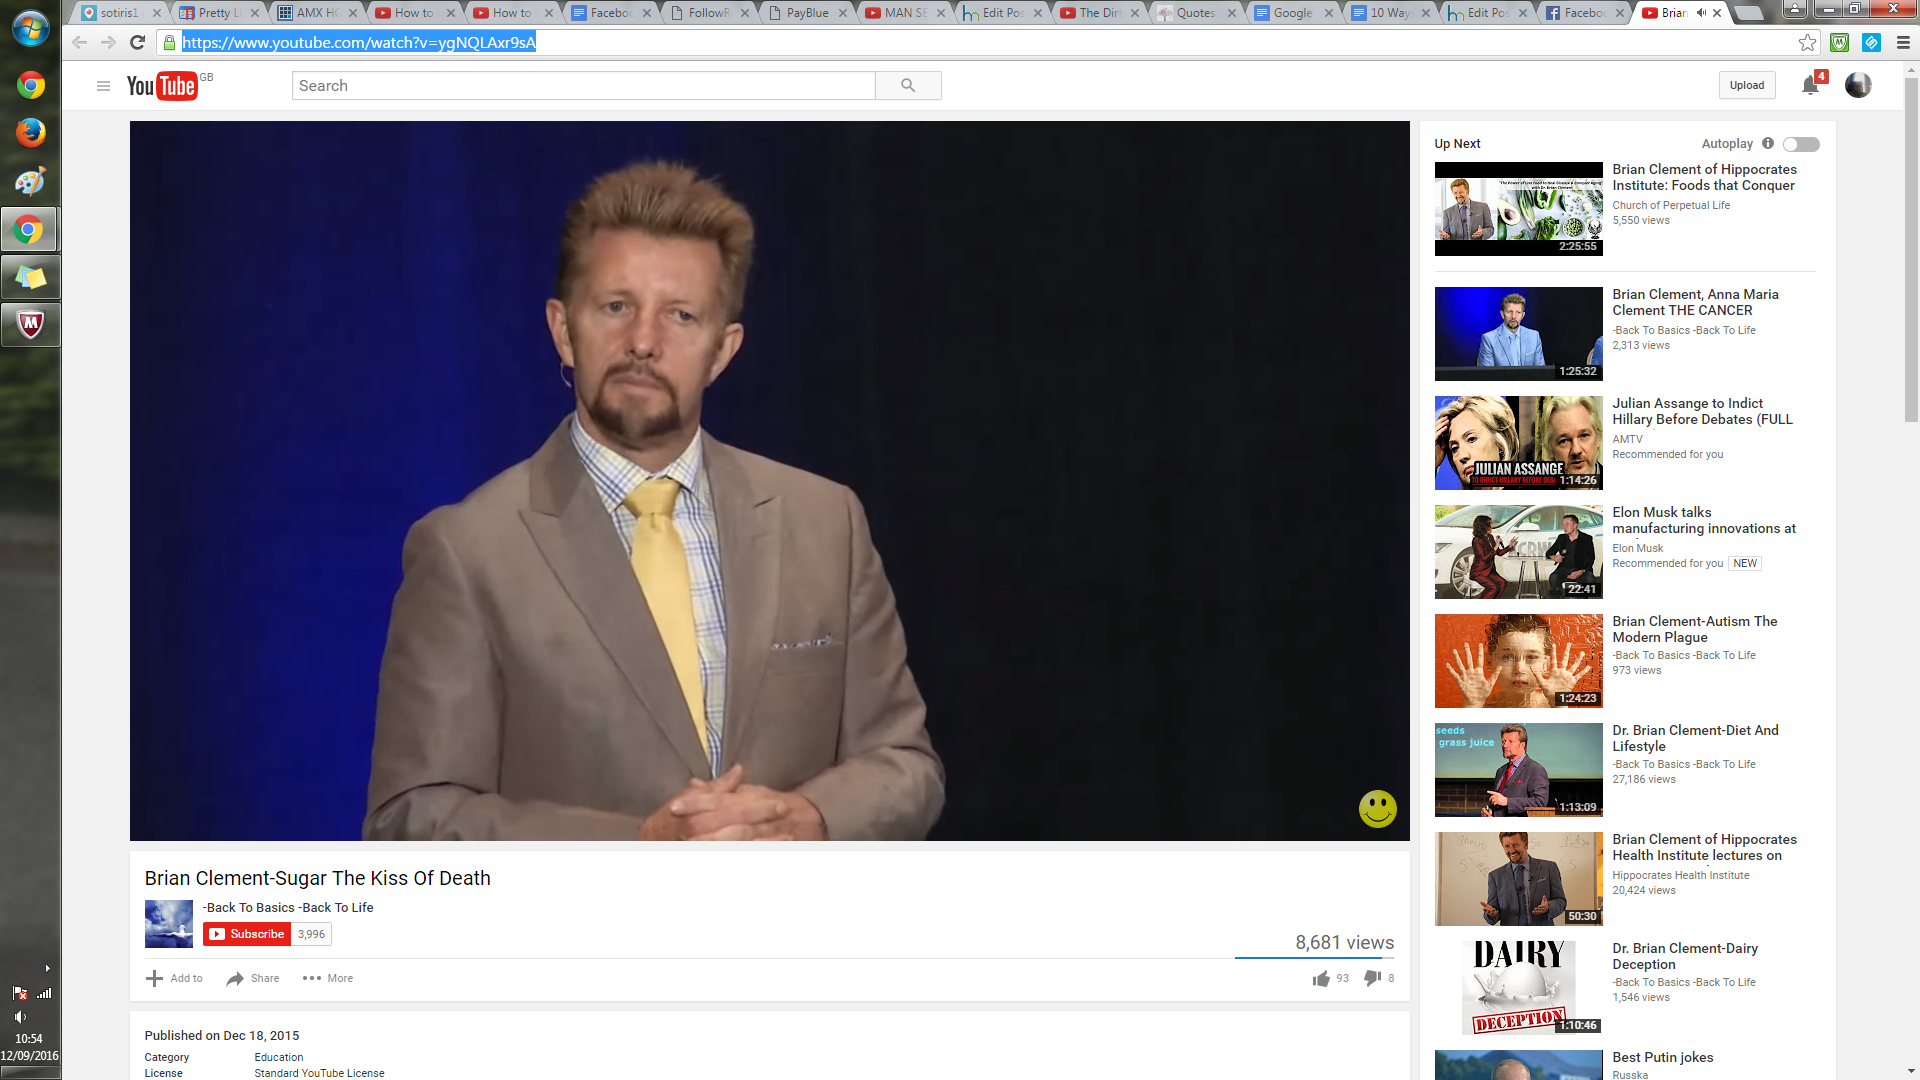Switch to the PayBlue tab

click(x=808, y=13)
